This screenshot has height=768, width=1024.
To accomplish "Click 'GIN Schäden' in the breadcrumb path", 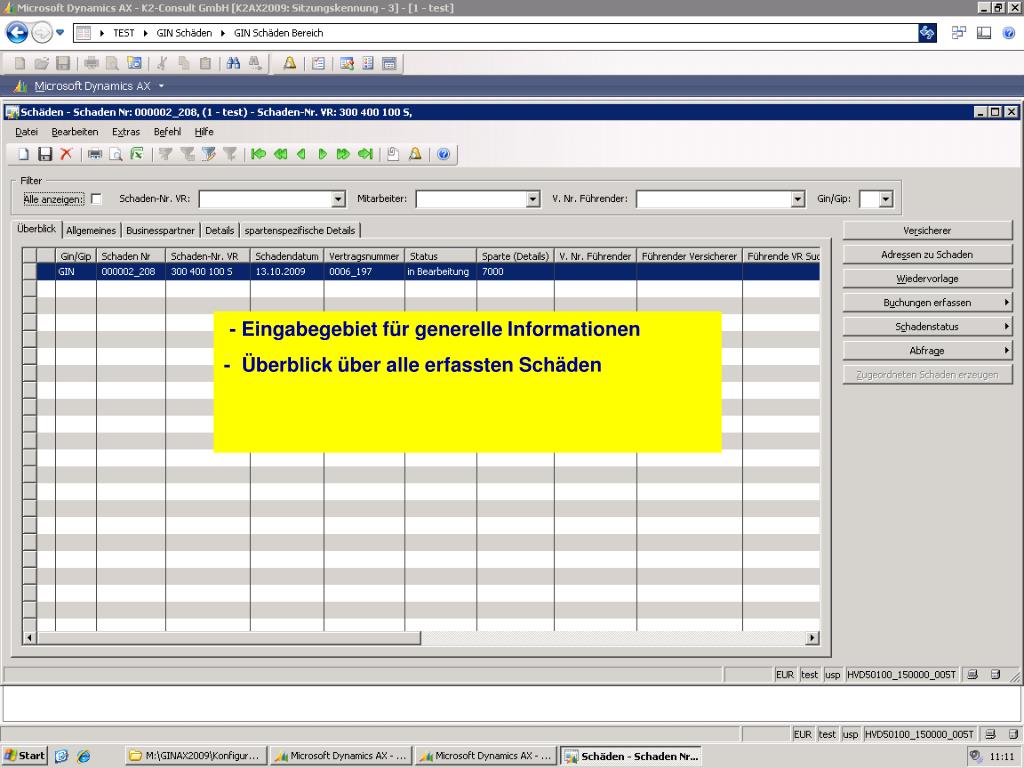I will [x=184, y=33].
